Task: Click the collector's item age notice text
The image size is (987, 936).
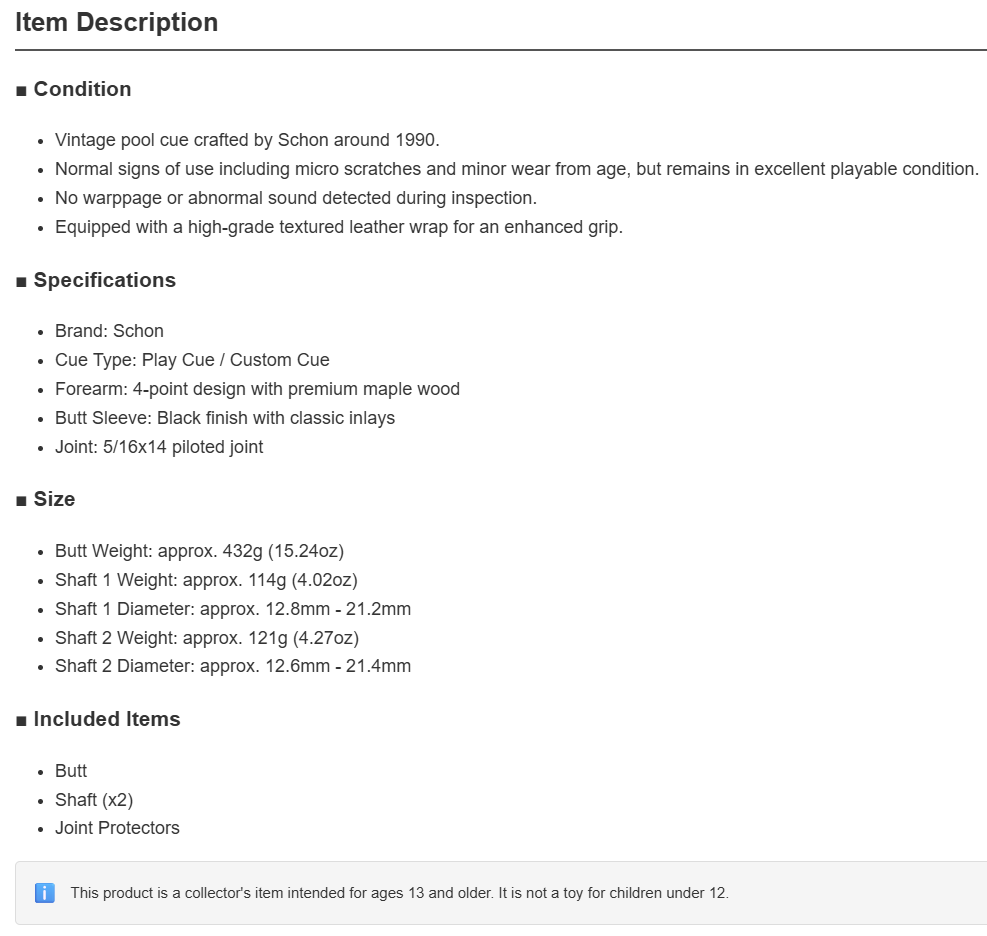Action: pyautogui.click(x=399, y=893)
